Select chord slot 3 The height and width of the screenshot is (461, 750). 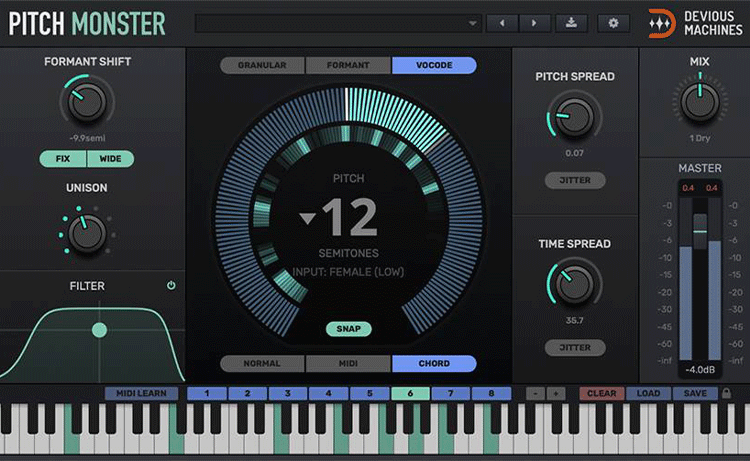tap(288, 393)
